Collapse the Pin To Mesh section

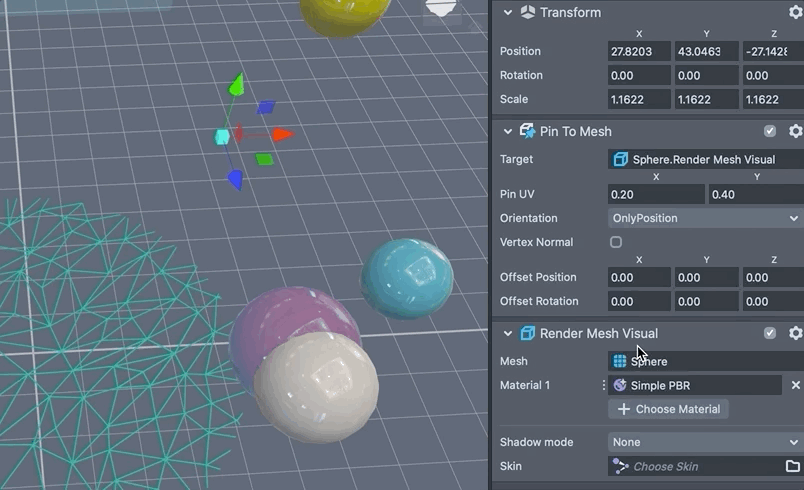[x=508, y=132]
